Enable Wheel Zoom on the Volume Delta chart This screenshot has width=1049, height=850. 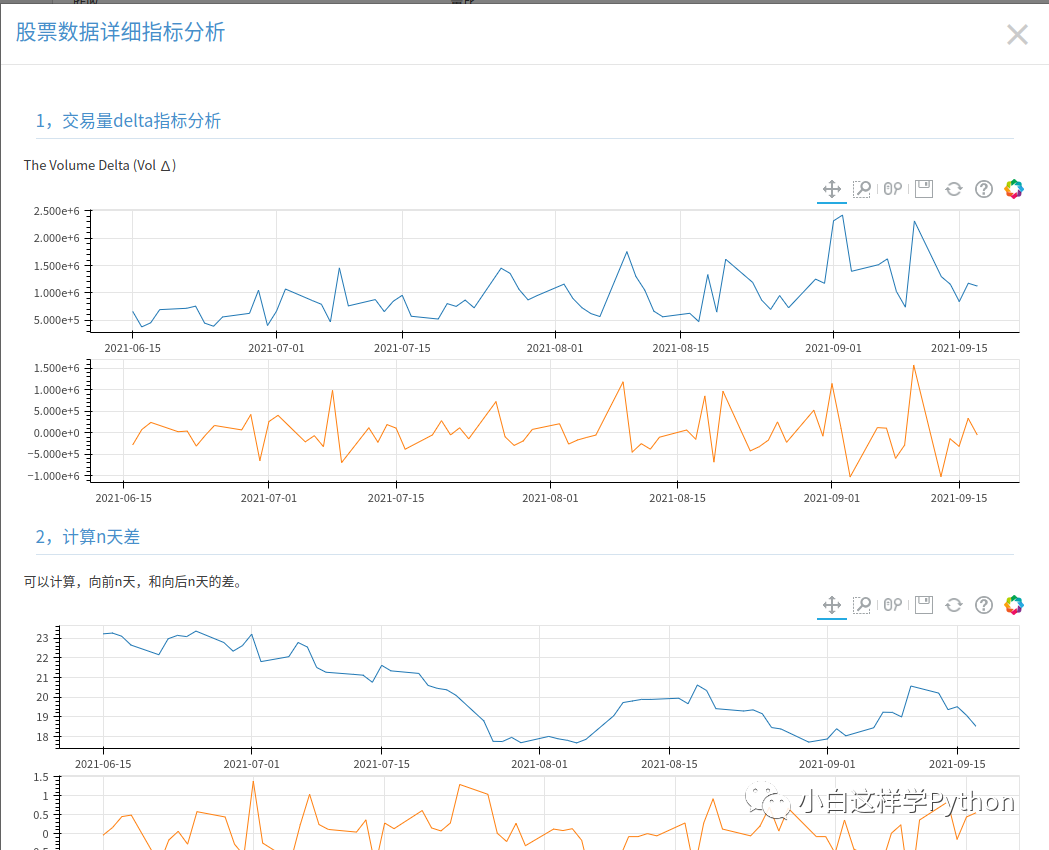pos(891,188)
